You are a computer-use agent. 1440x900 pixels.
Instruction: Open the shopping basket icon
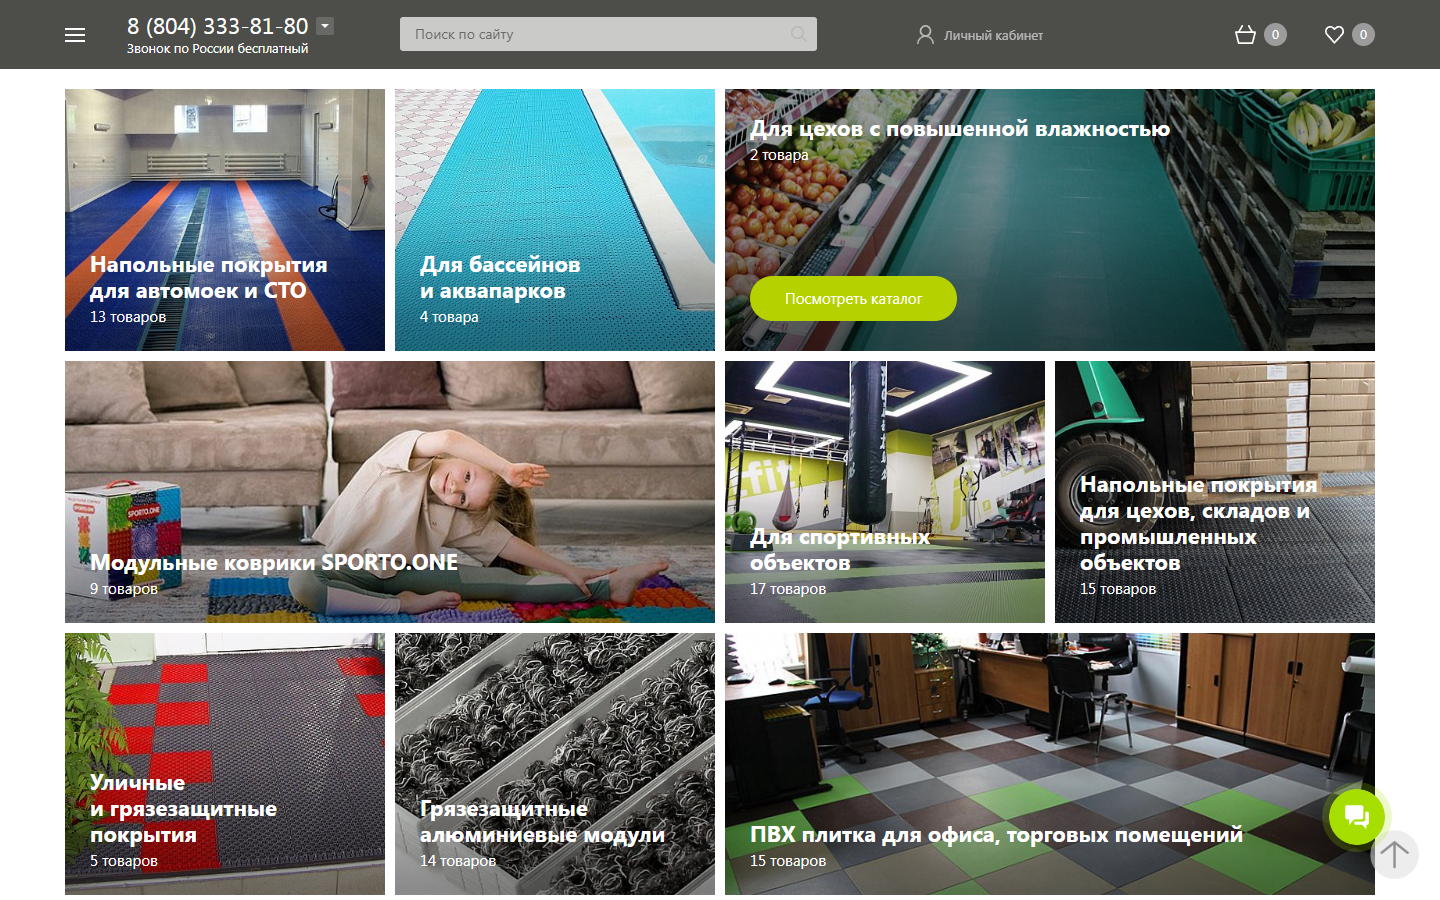coord(1245,35)
